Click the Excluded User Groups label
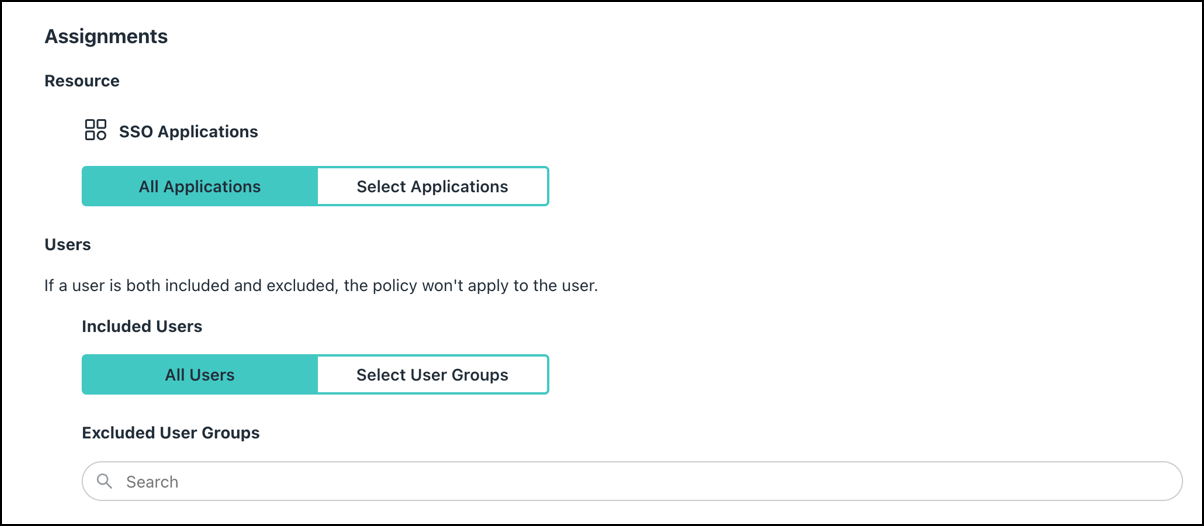Viewport: 1204px width, 526px height. 171,433
